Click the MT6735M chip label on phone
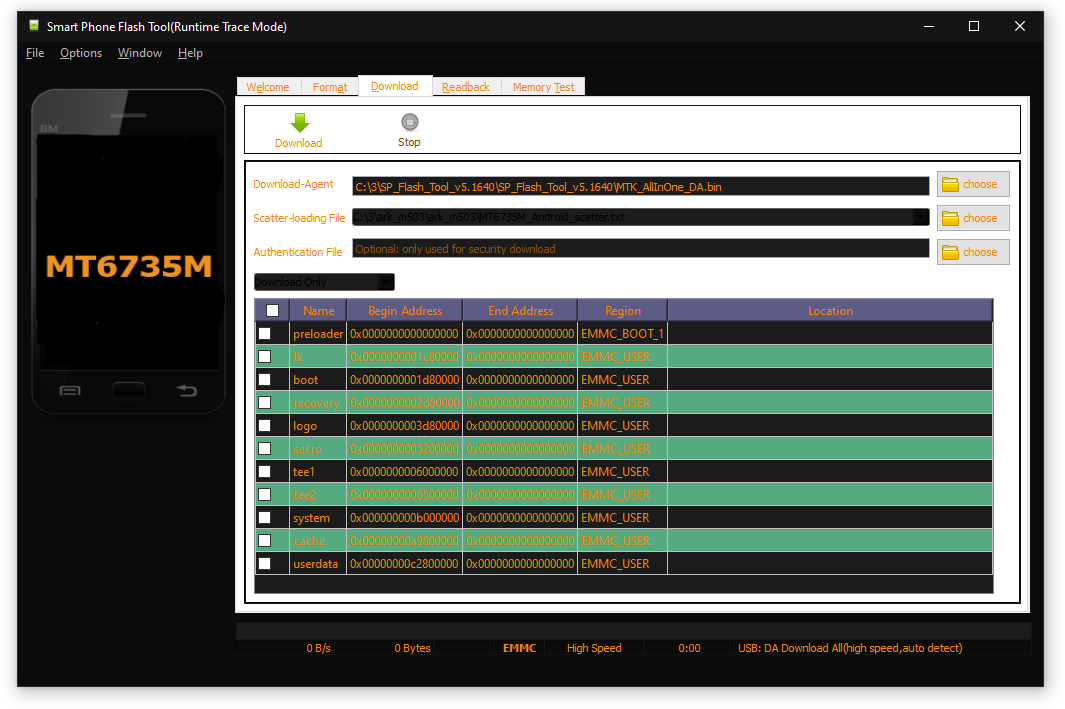Viewport: 1065px width, 709px height. coord(129,266)
